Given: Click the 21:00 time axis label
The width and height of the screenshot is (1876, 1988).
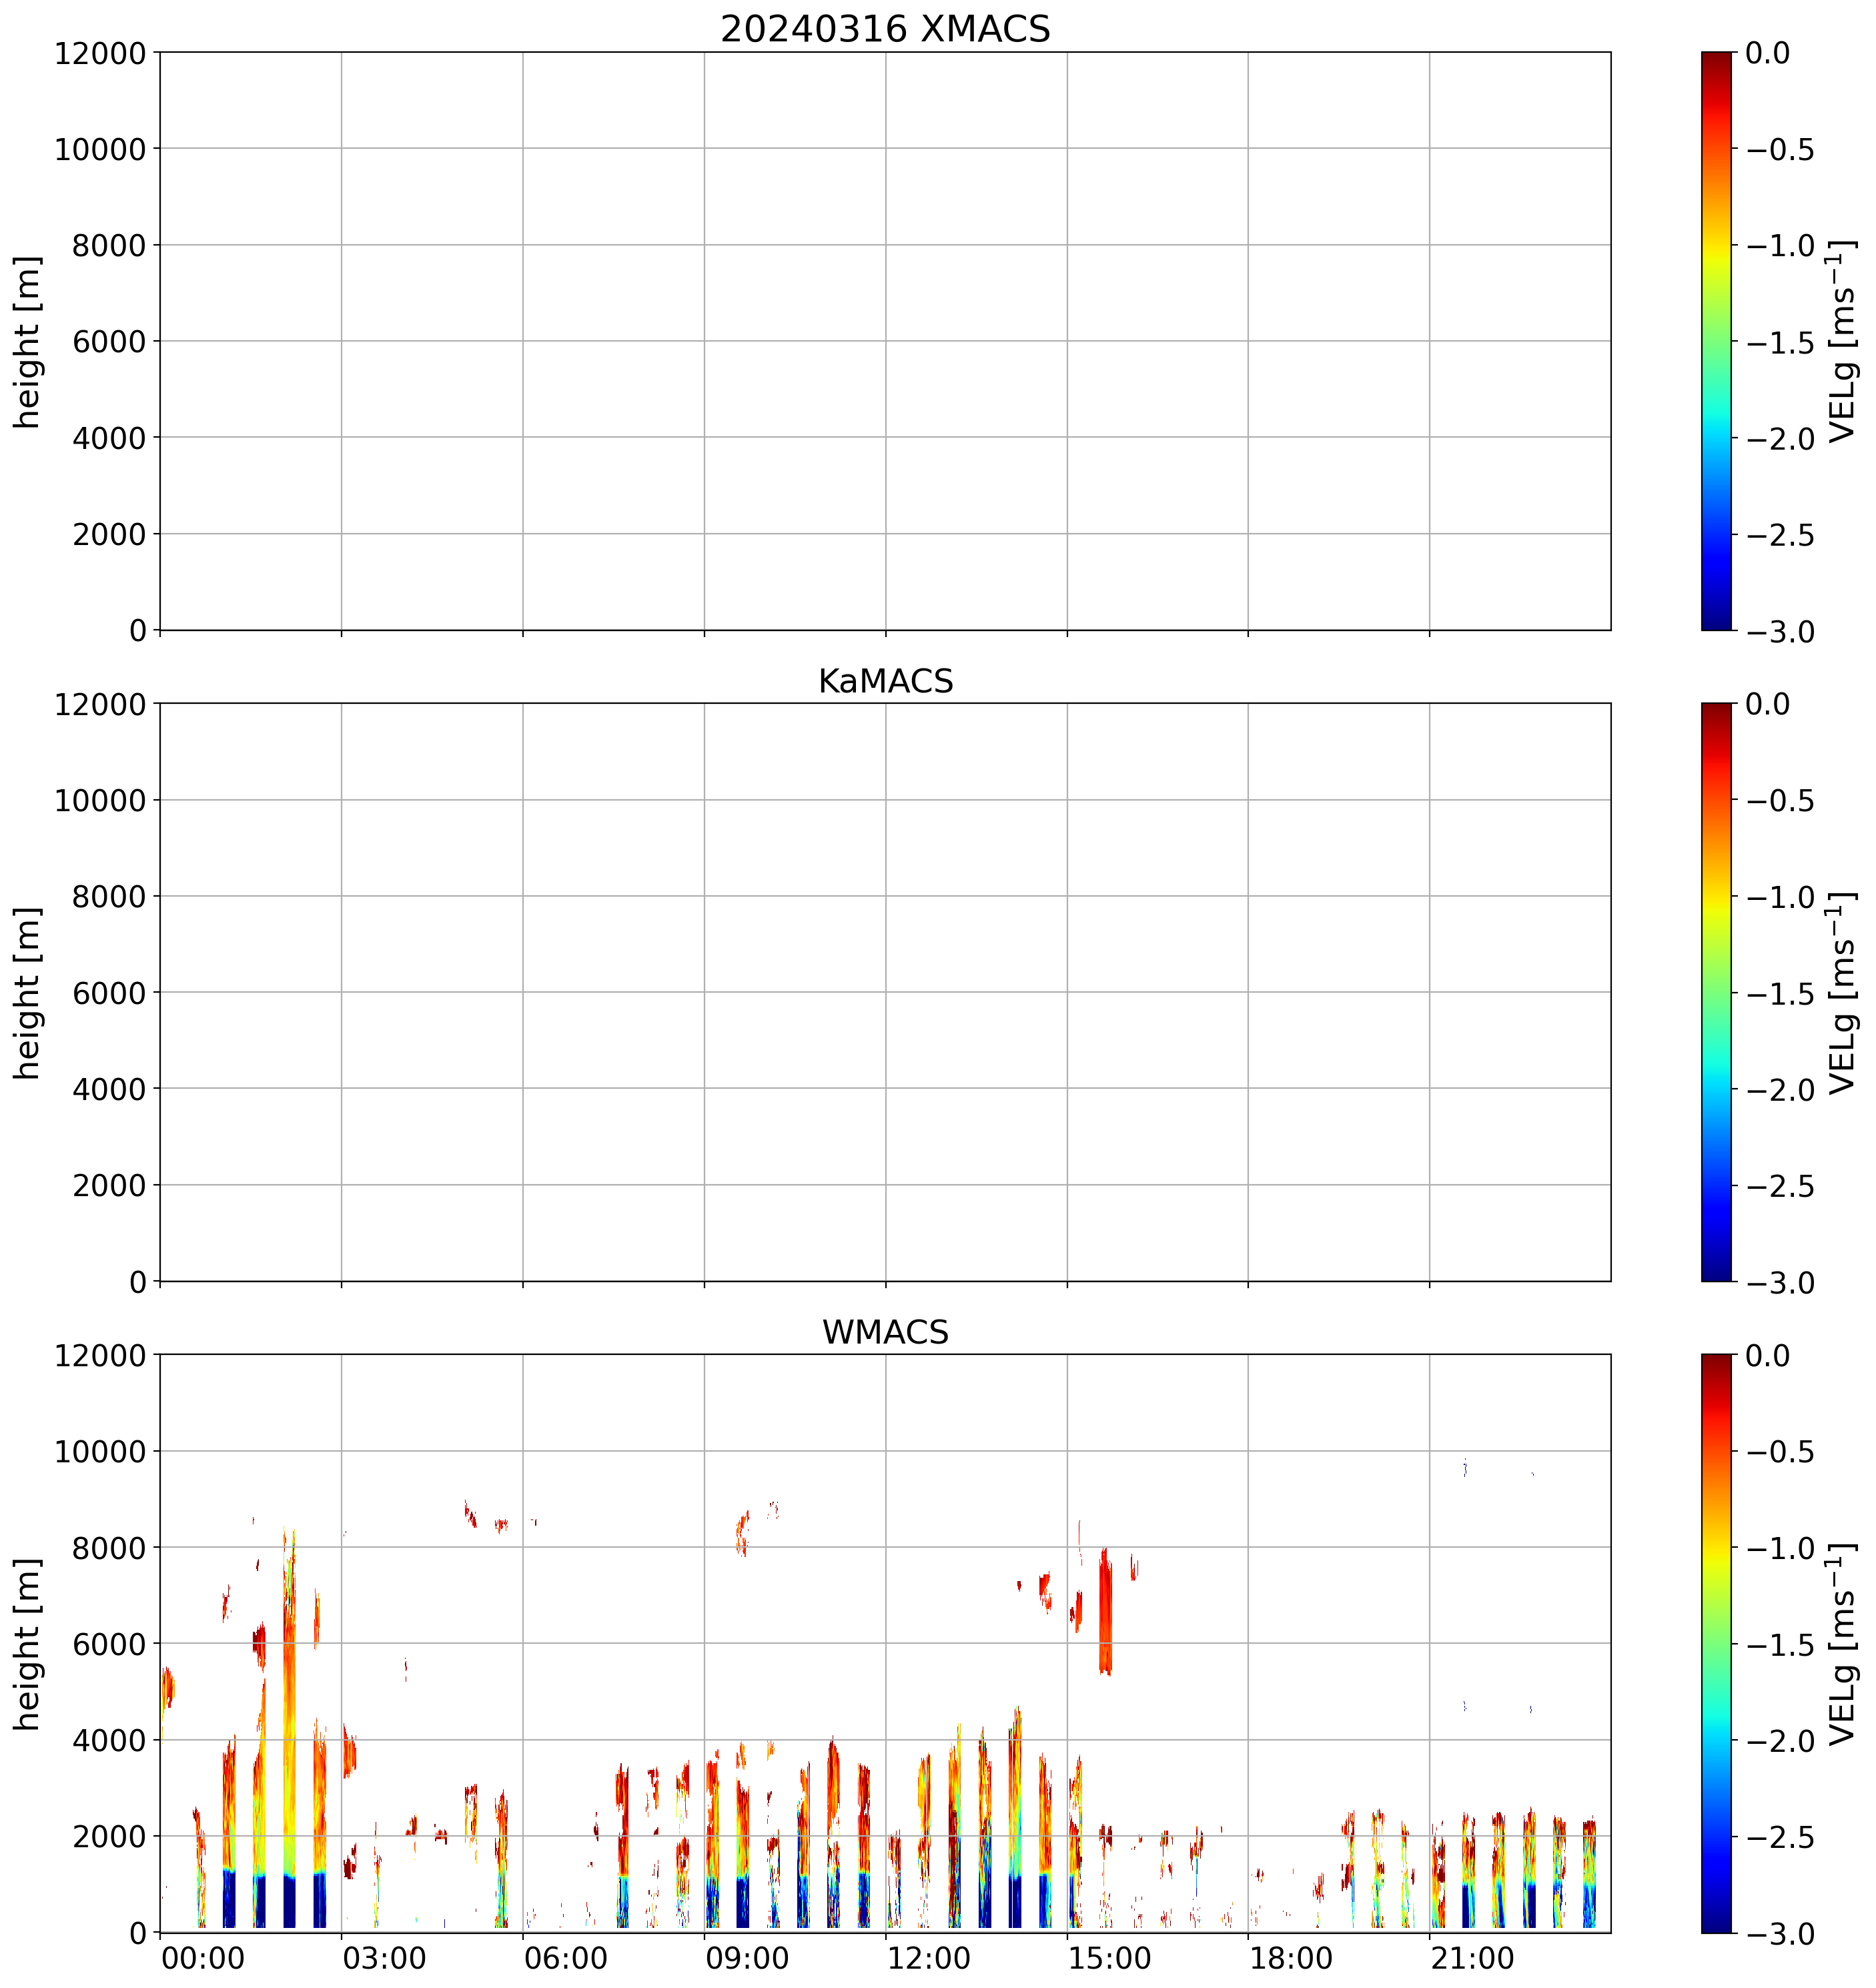Looking at the screenshot, I should (x=1472, y=1958).
